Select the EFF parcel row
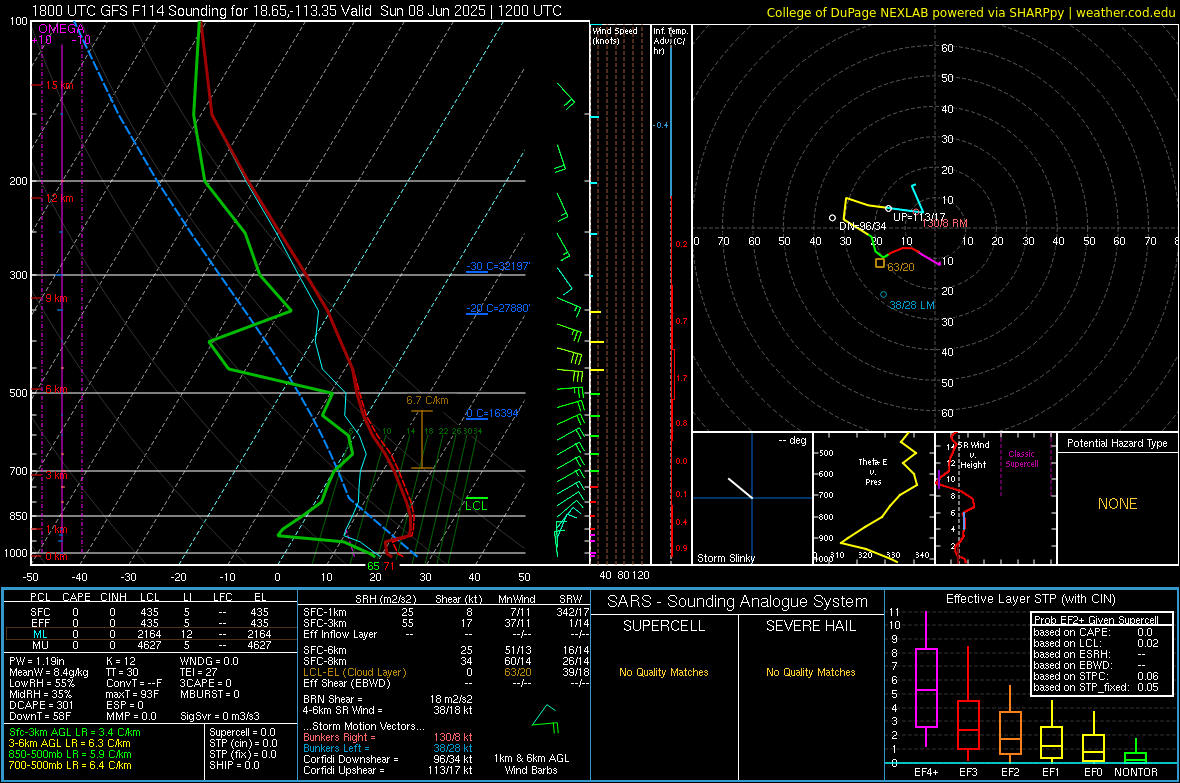The width and height of the screenshot is (1180, 783). tap(150, 623)
